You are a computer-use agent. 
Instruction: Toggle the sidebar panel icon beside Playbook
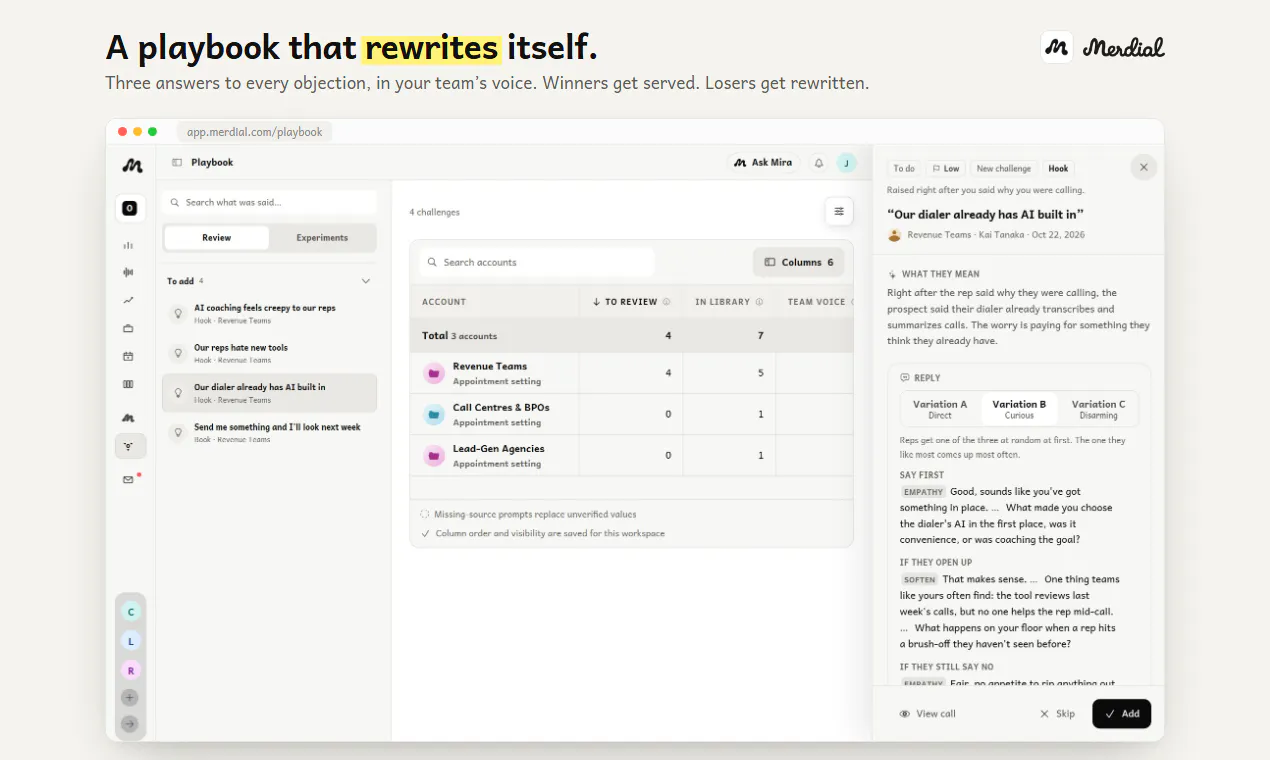click(177, 162)
